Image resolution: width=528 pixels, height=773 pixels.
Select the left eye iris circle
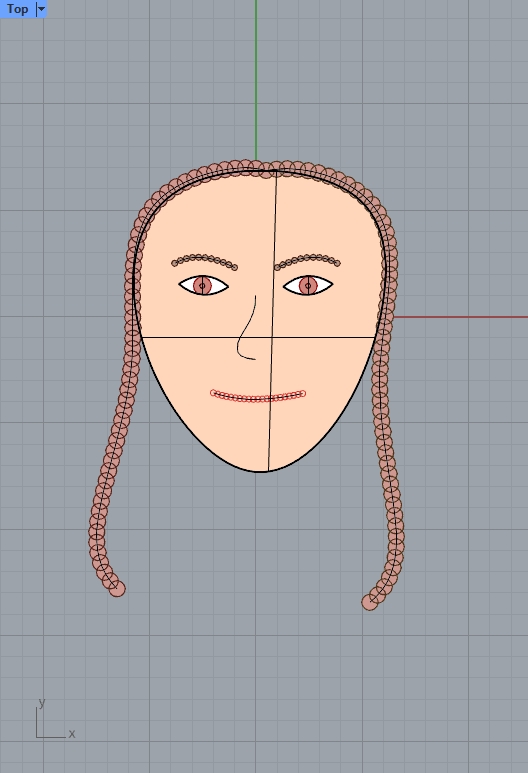(202, 285)
